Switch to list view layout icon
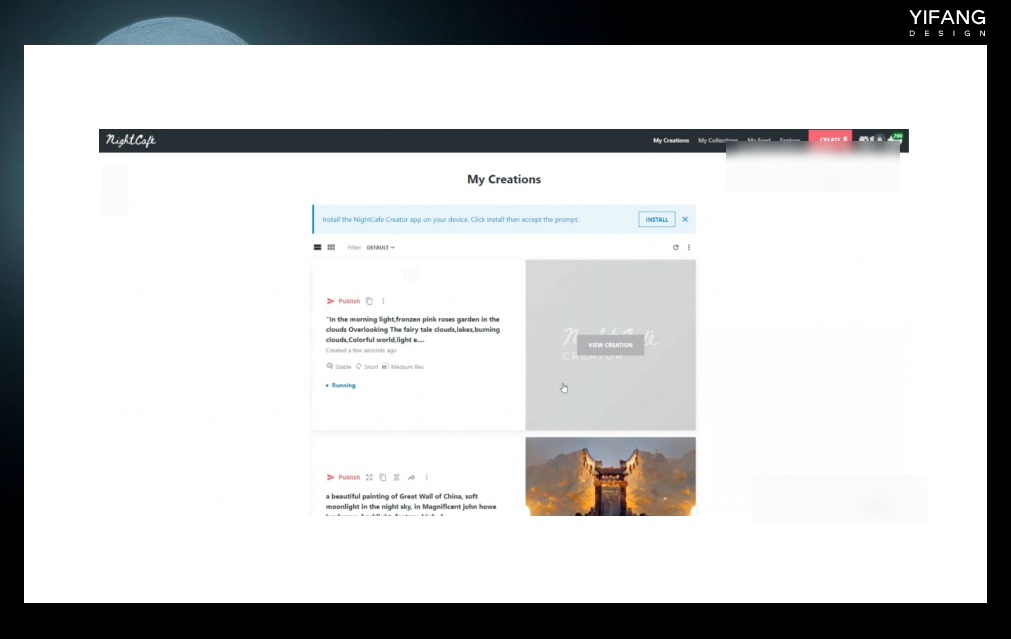1011x639 pixels. click(318, 247)
